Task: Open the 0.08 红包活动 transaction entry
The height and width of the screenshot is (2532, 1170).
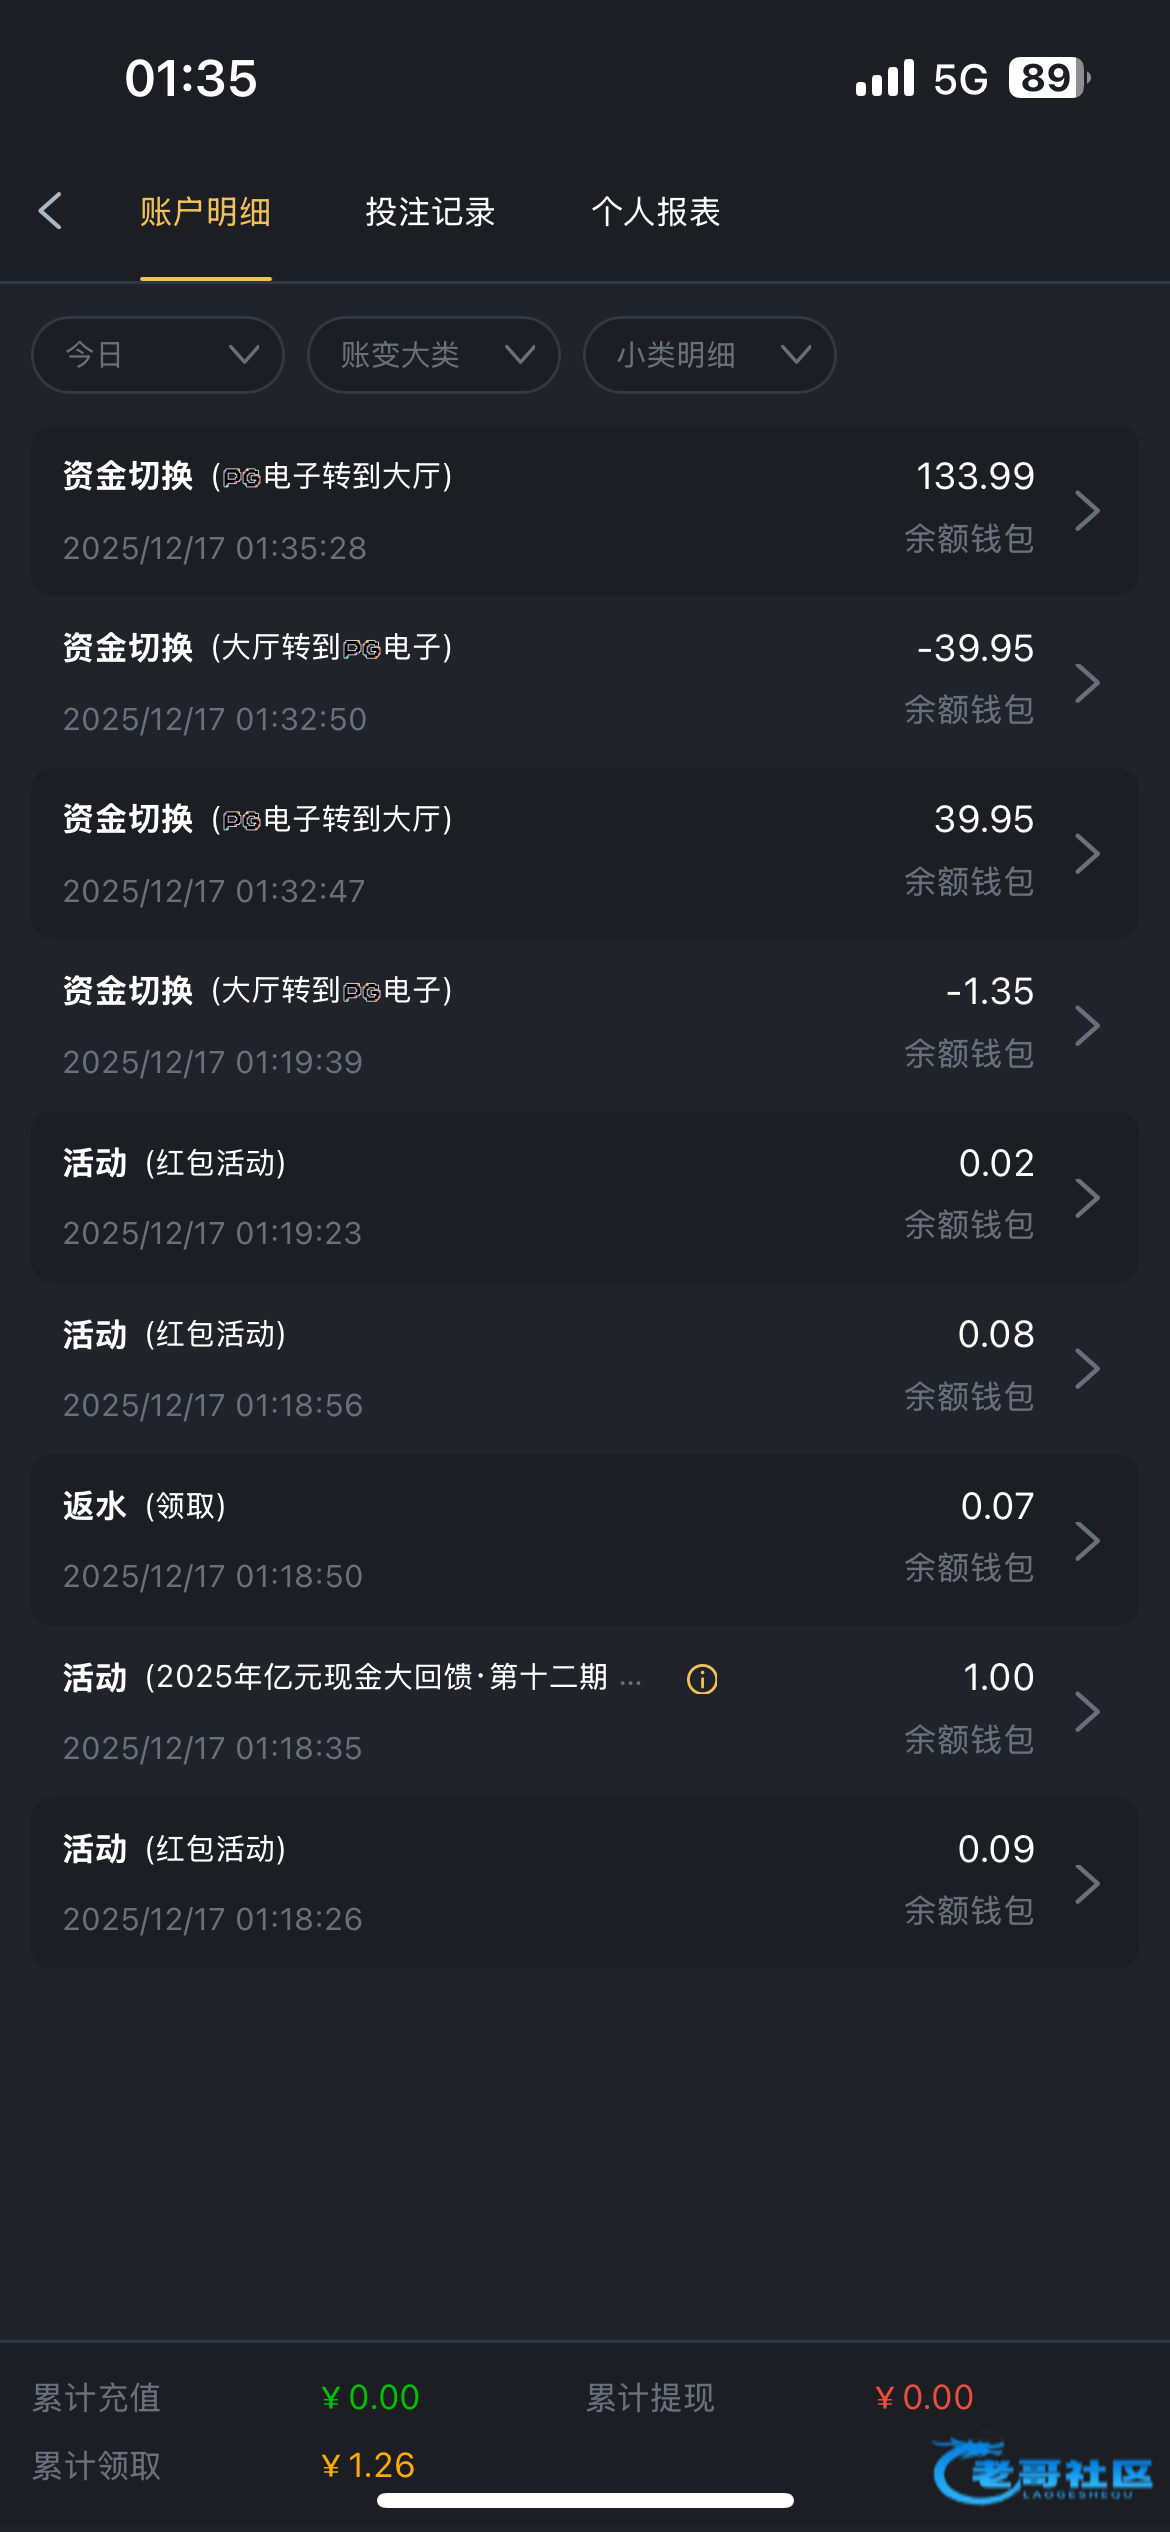Action: click(585, 1369)
